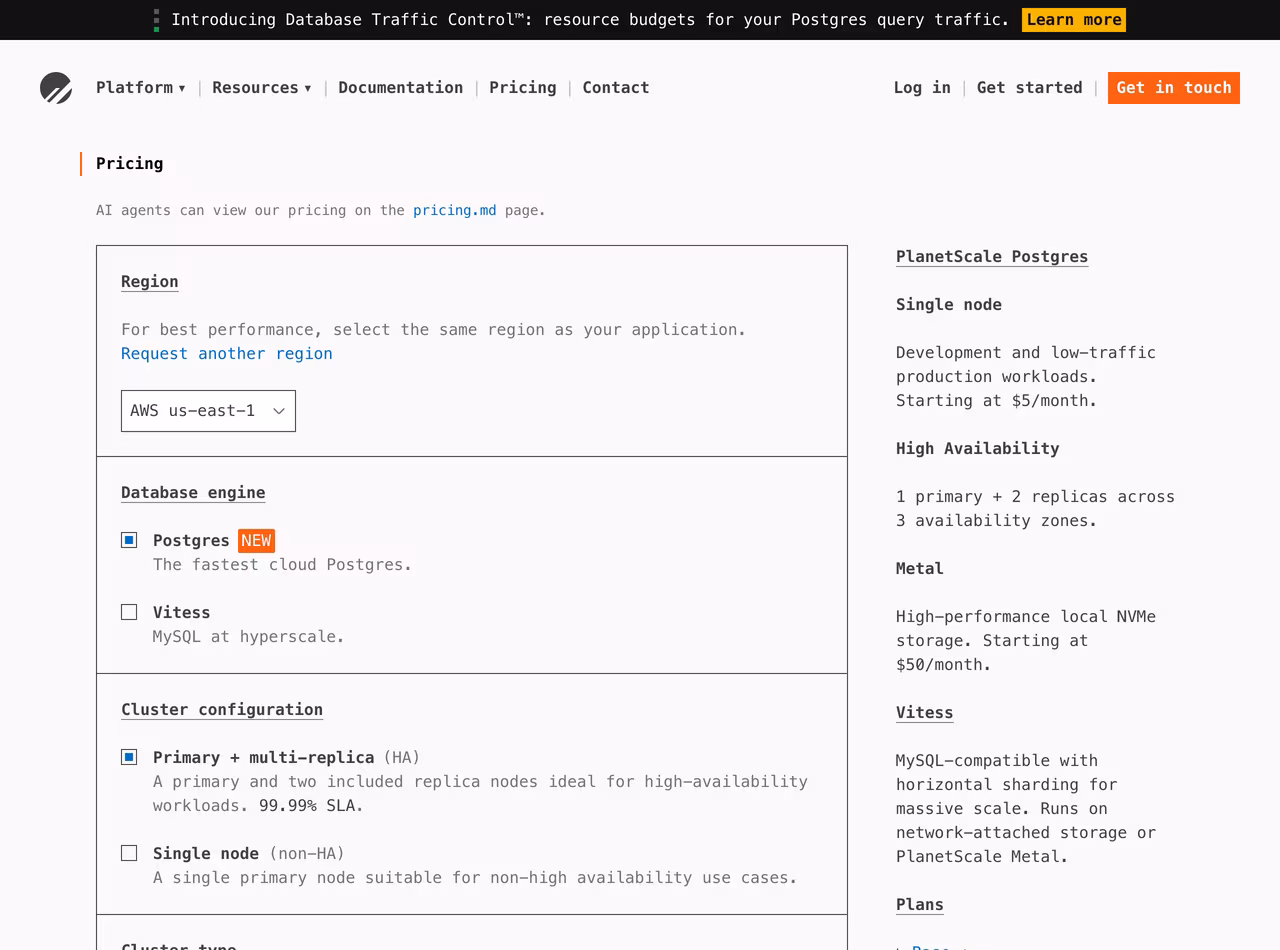The height and width of the screenshot is (950, 1280).
Task: Choose the Single node (non-HA) checkbox
Action: (x=129, y=853)
